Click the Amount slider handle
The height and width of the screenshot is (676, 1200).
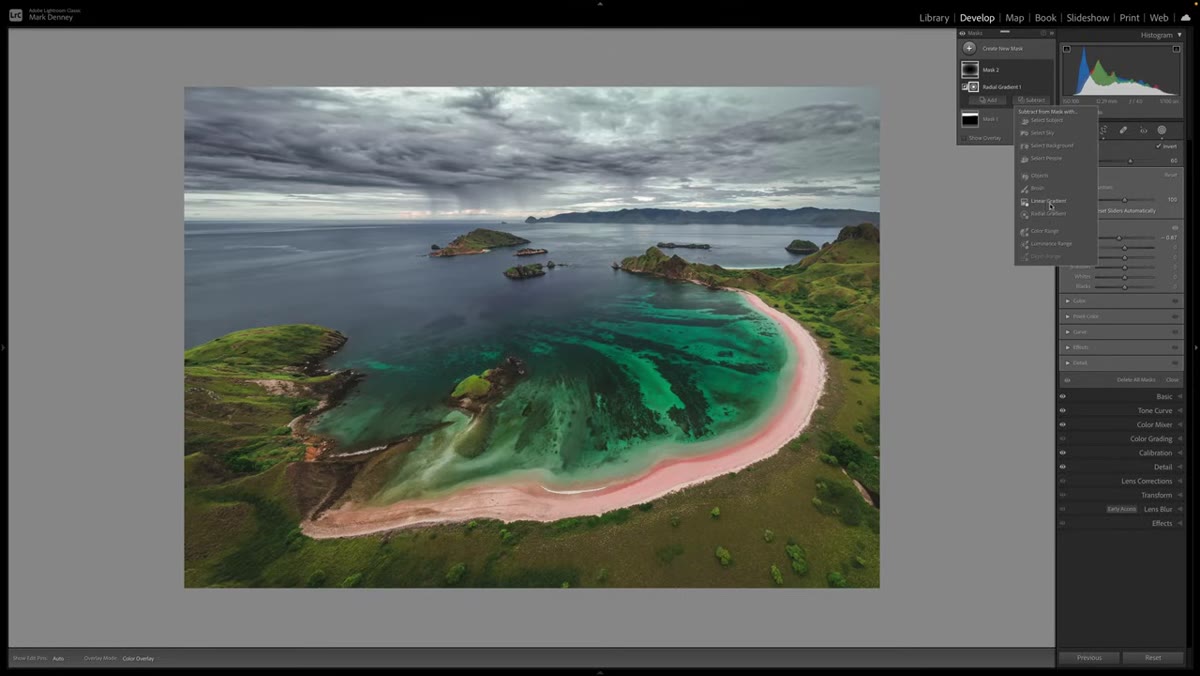tap(1124, 200)
